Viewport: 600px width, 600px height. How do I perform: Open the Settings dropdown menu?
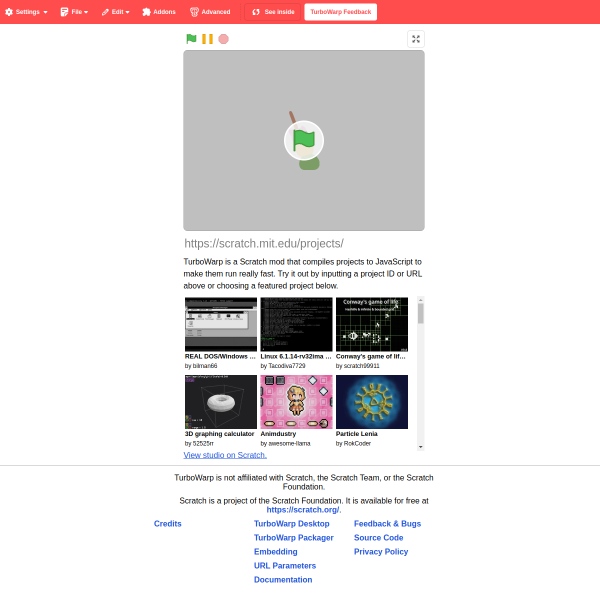coord(26,12)
